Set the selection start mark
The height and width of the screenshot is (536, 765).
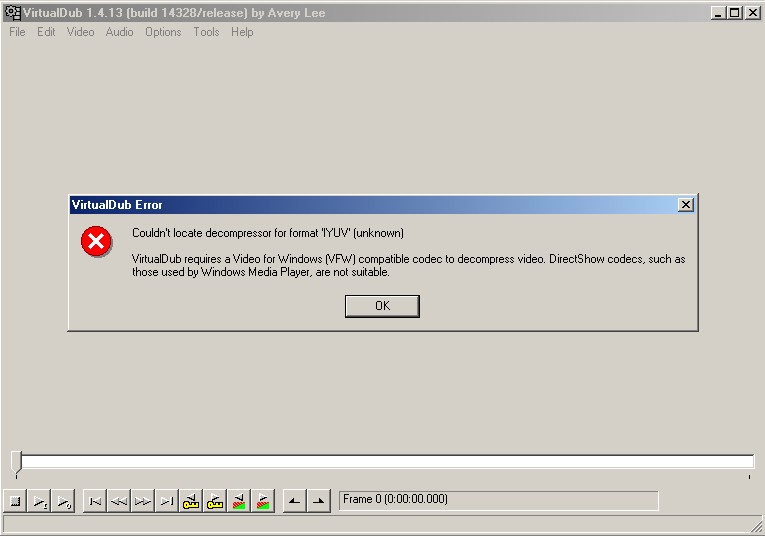click(294, 501)
